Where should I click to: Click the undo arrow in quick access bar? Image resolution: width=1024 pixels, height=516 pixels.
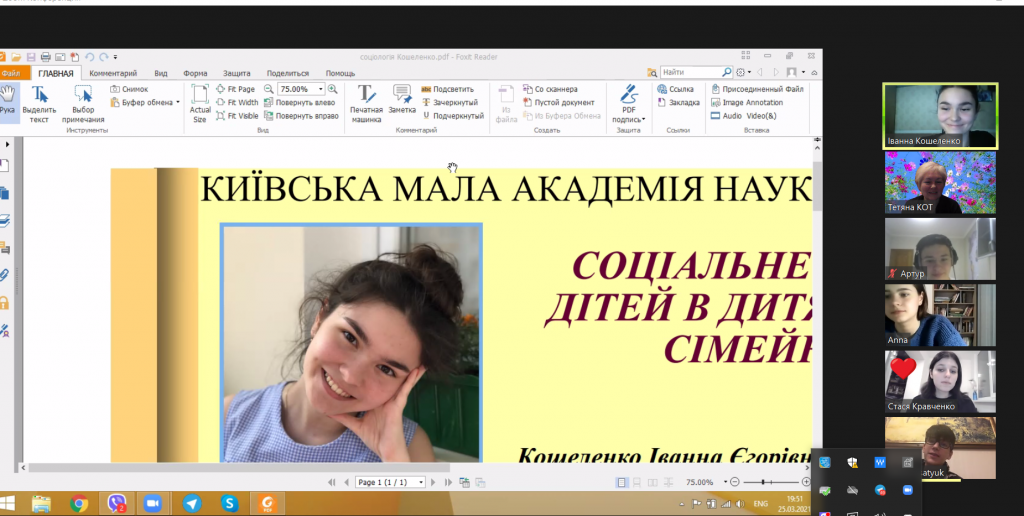click(x=90, y=57)
